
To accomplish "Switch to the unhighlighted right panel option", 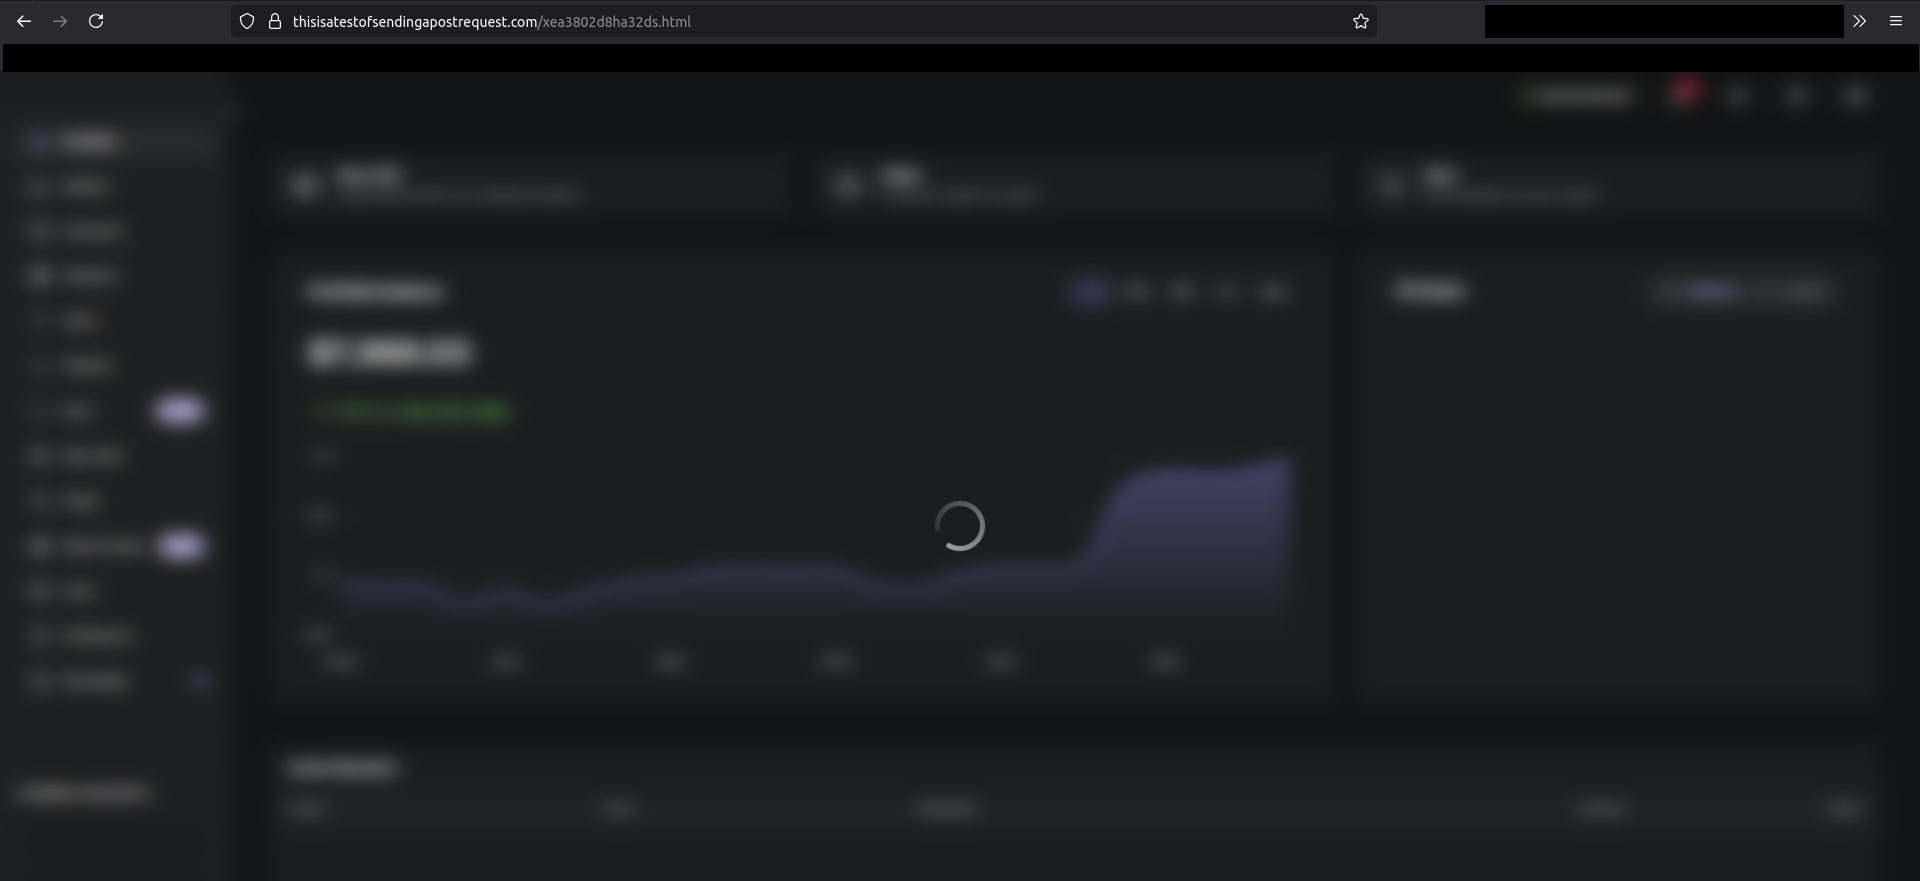I will coord(1797,291).
